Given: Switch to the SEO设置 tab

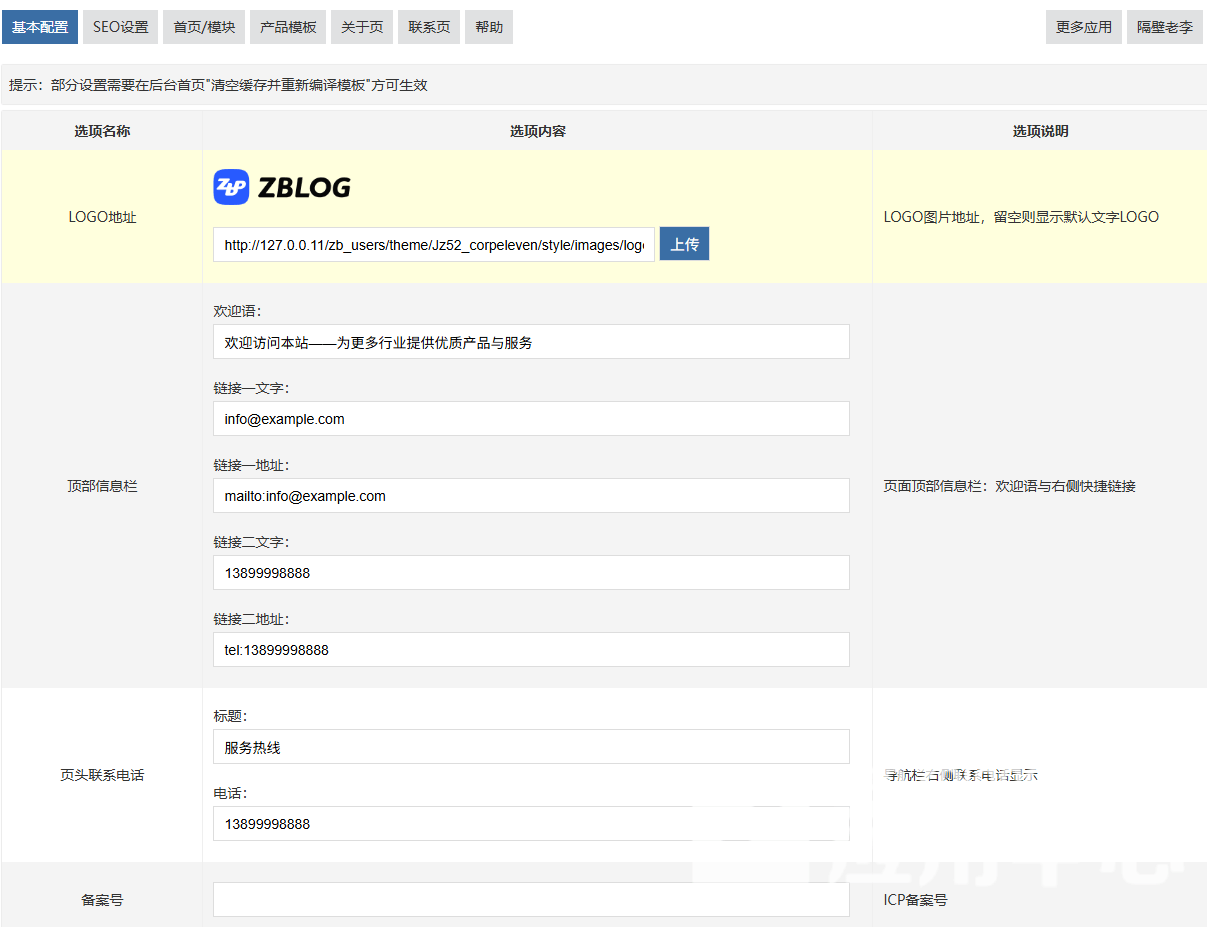Looking at the screenshot, I should pyautogui.click(x=121, y=27).
